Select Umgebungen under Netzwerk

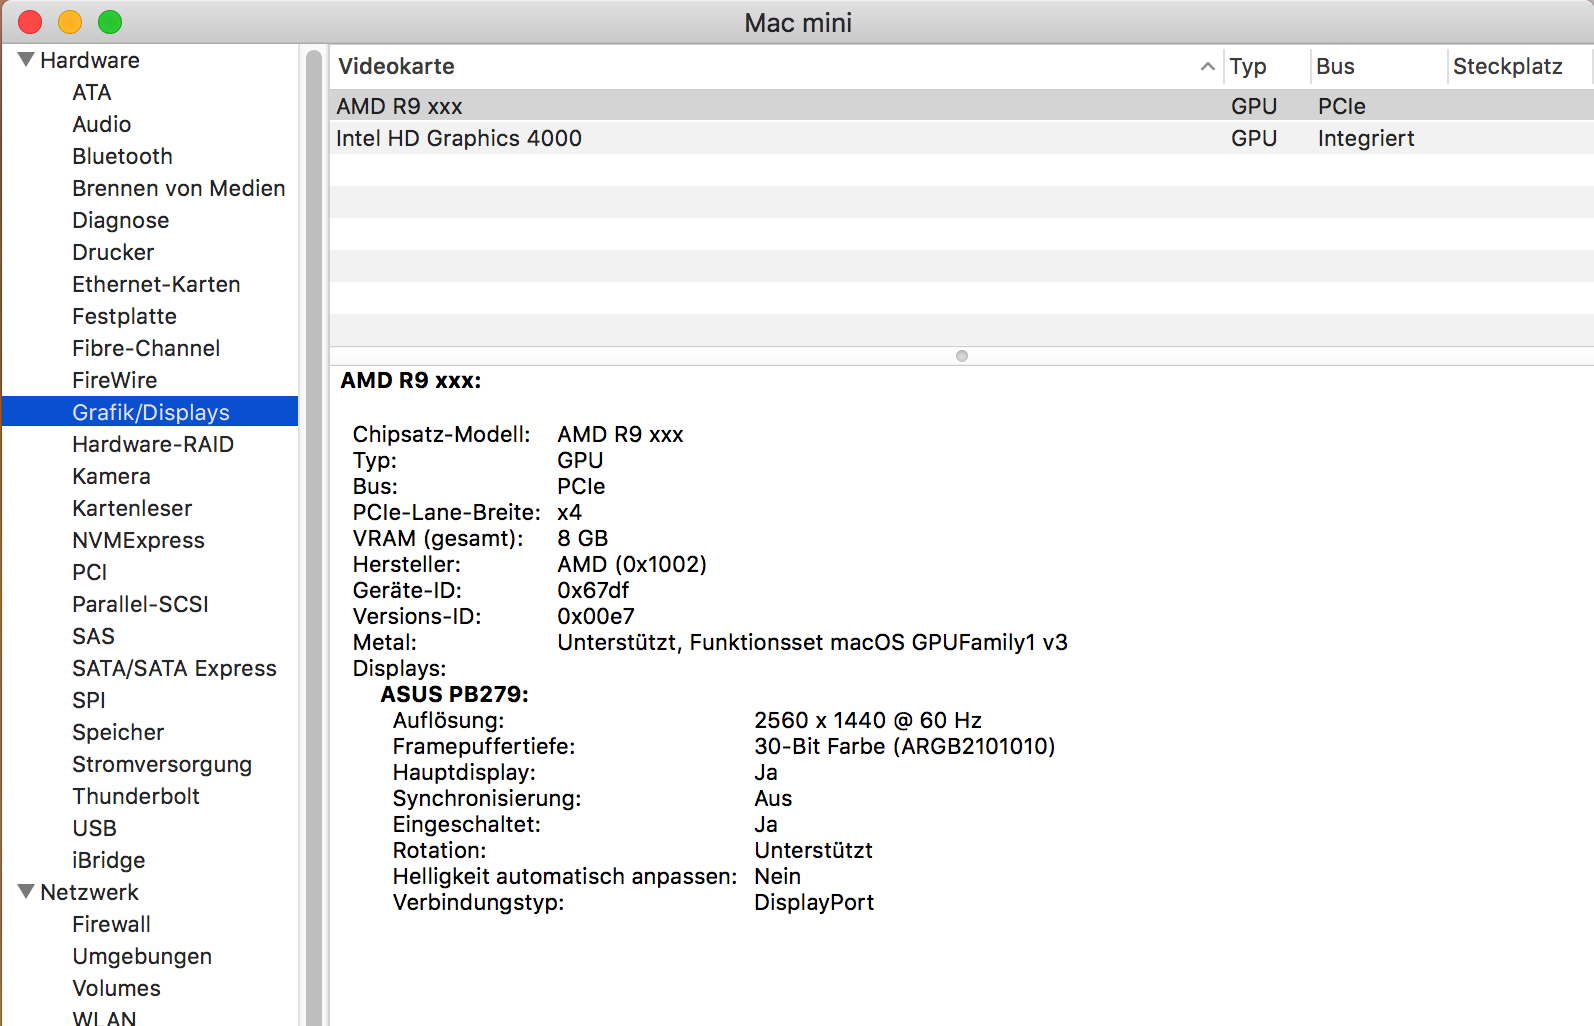coord(142,956)
